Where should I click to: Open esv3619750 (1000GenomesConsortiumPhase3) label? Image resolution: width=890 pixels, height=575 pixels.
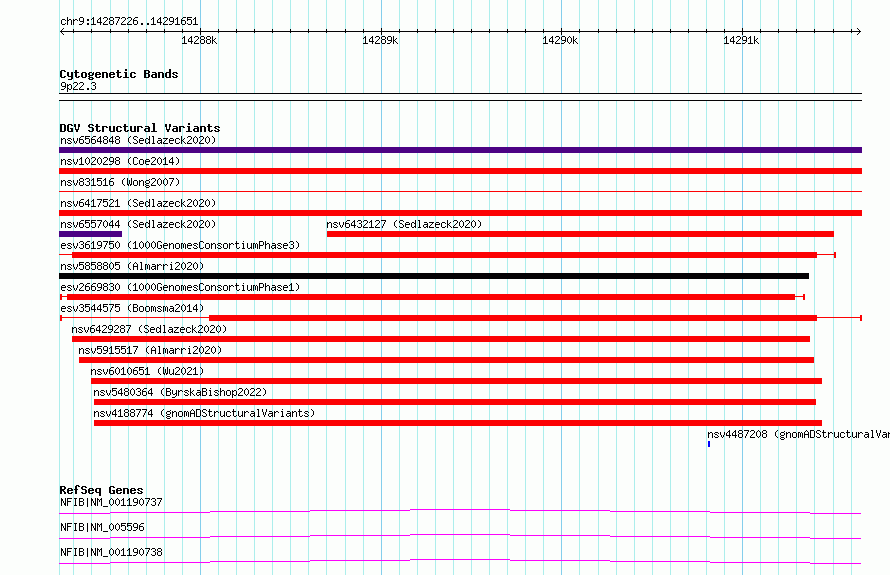(x=180, y=245)
